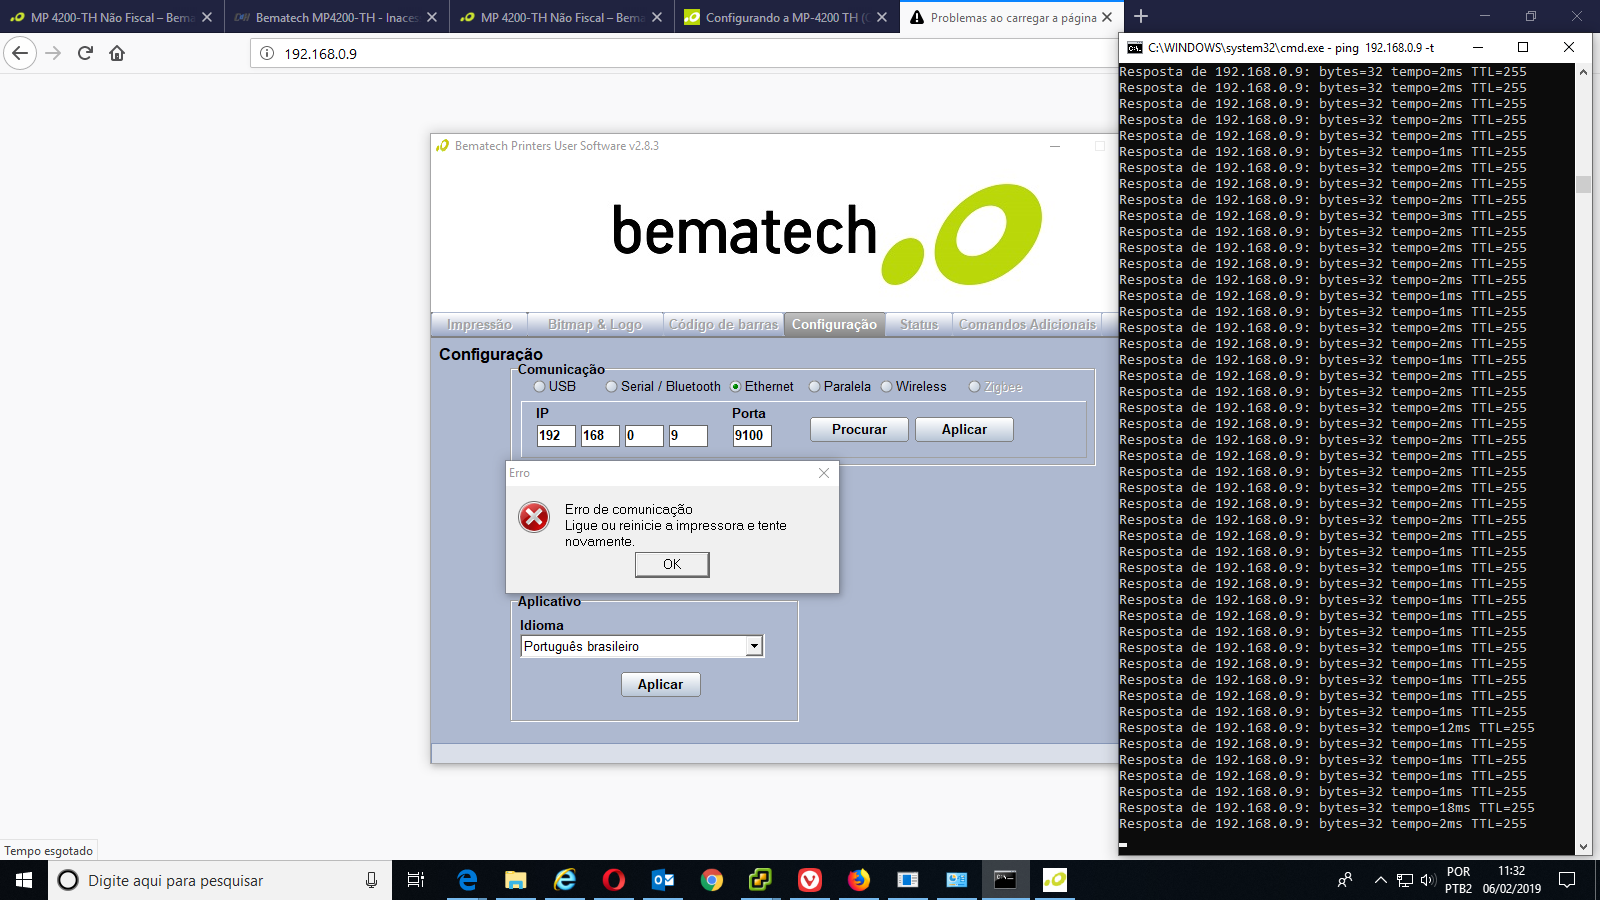Close the 'Problemas ao carregar a página' tab

click(1107, 17)
